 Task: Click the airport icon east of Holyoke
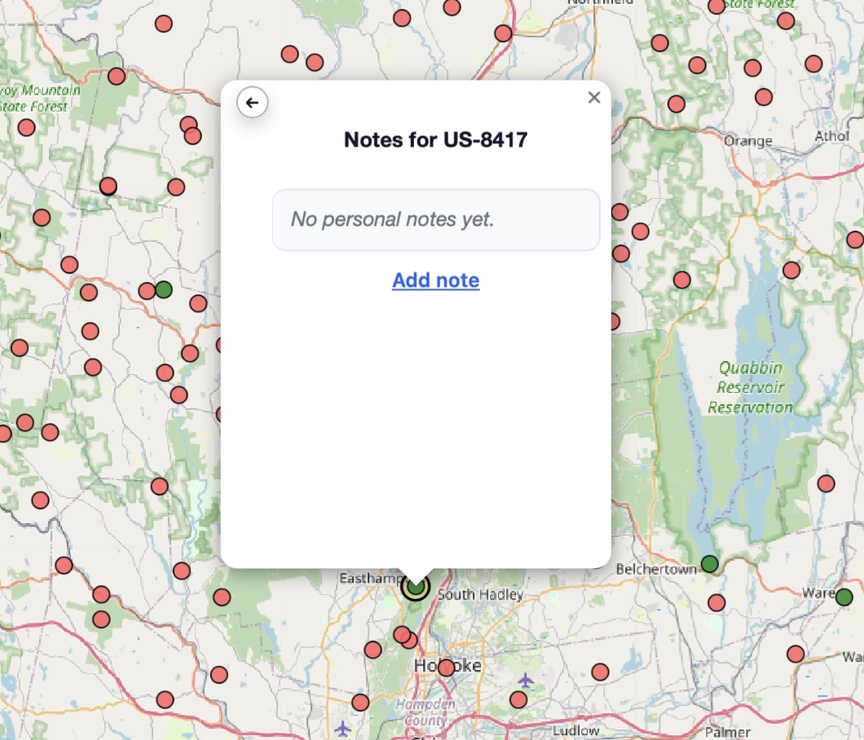525,680
